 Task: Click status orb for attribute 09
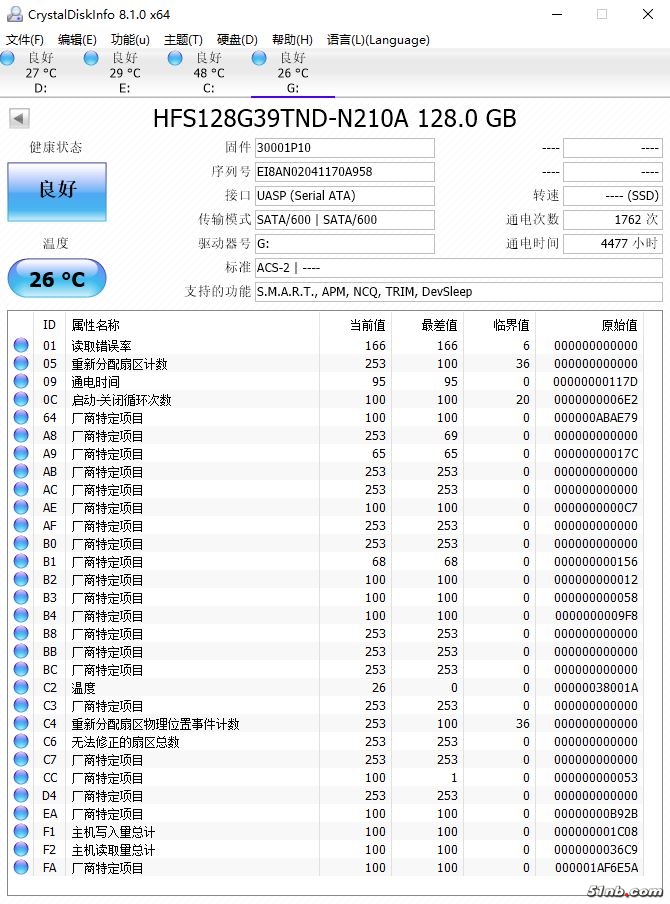tap(21, 381)
